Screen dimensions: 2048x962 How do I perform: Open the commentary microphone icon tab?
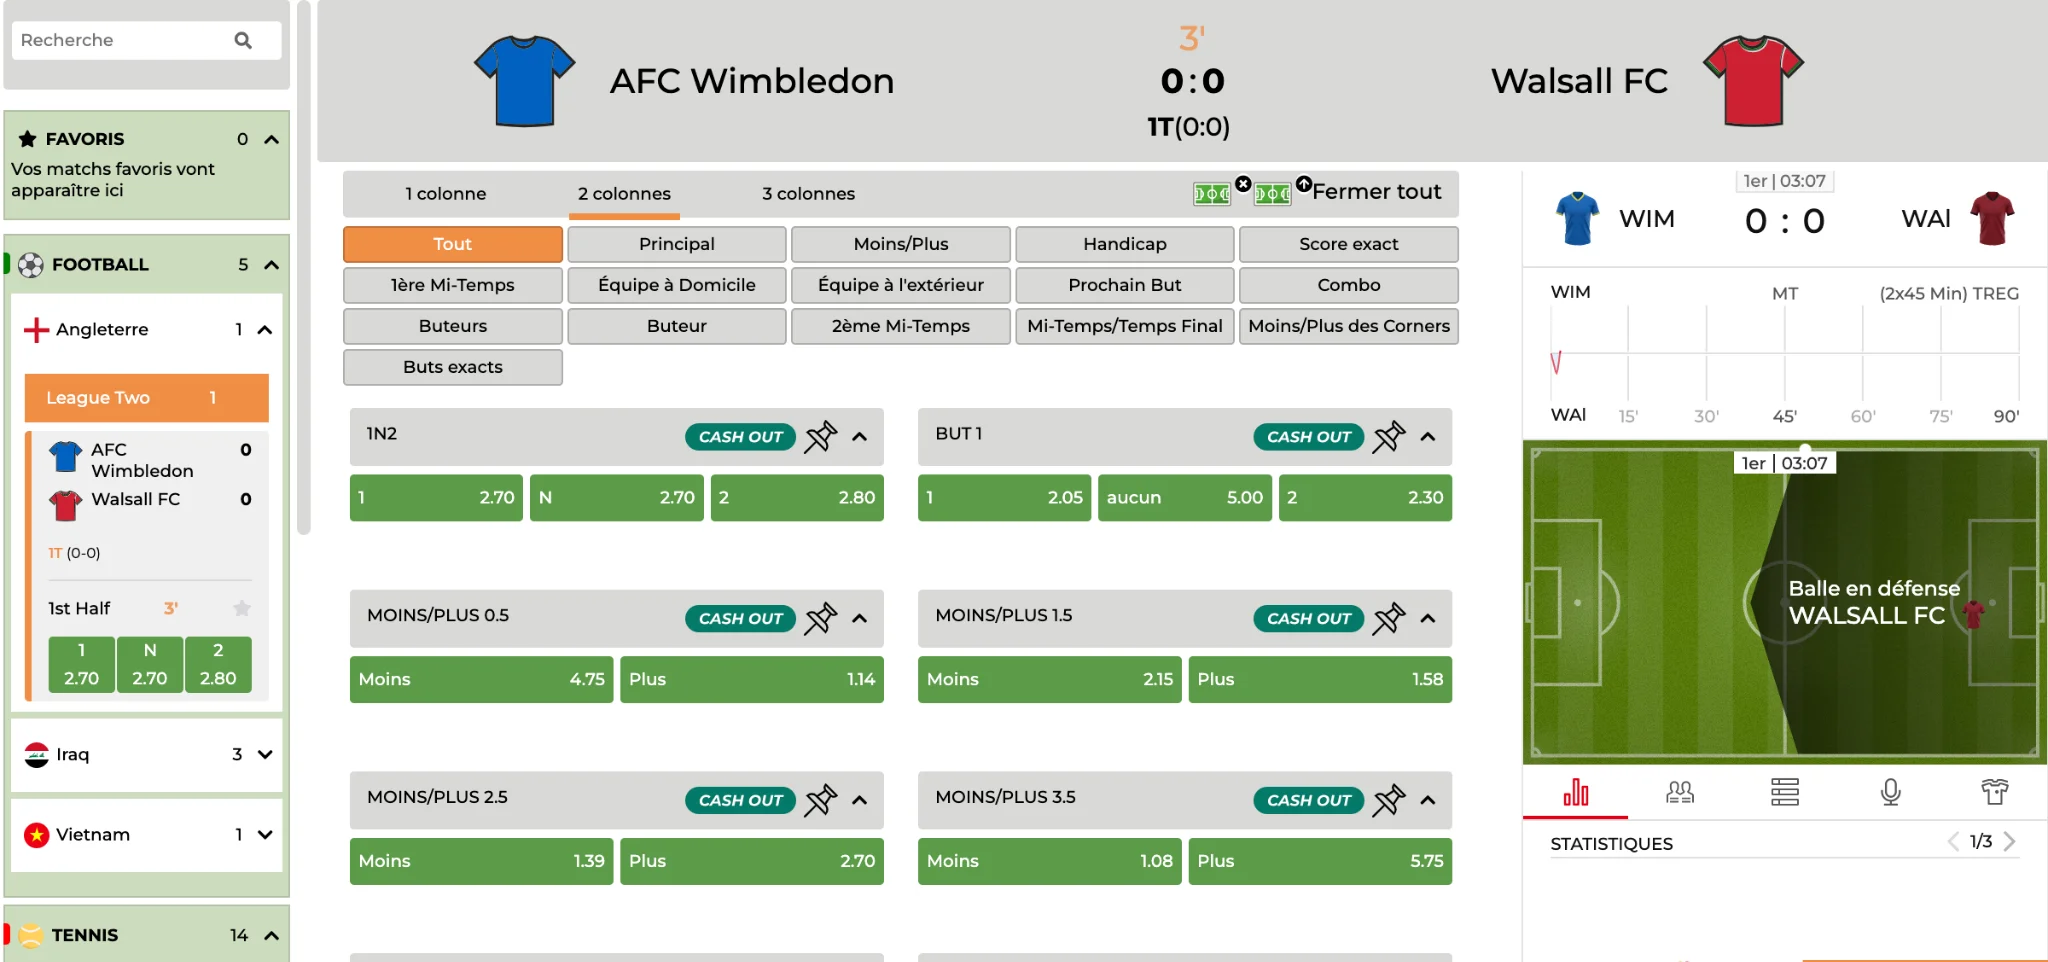[x=1890, y=793]
